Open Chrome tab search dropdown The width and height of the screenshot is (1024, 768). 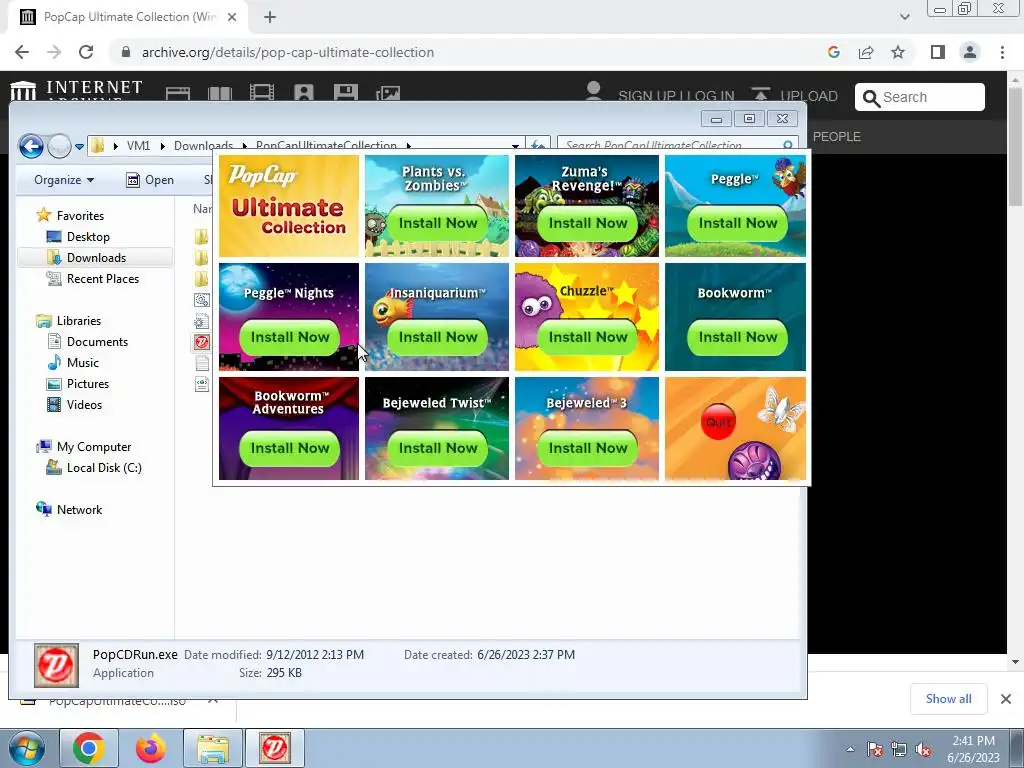click(x=904, y=17)
